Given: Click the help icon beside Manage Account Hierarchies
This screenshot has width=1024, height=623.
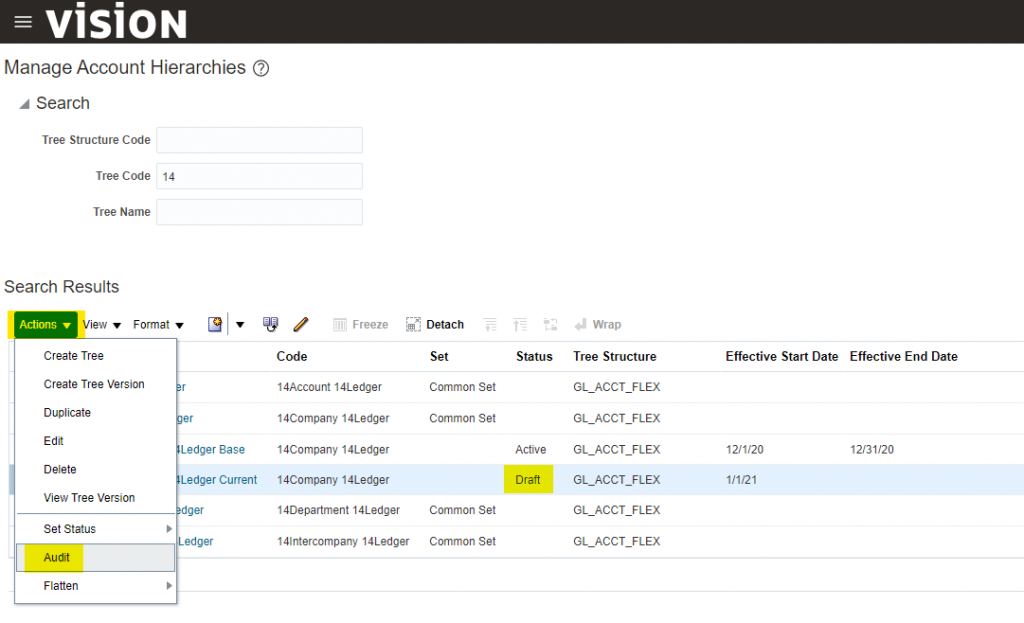Looking at the screenshot, I should point(261,68).
